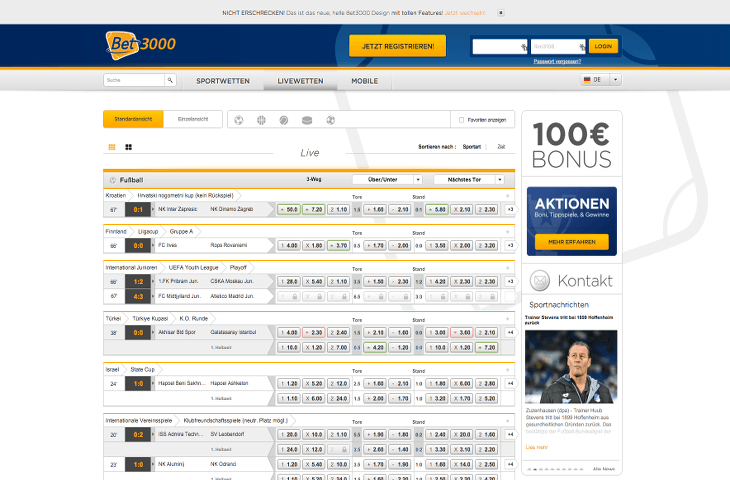Open the Huub Stevens news photo
The image size is (730, 480).
[x=571, y=366]
